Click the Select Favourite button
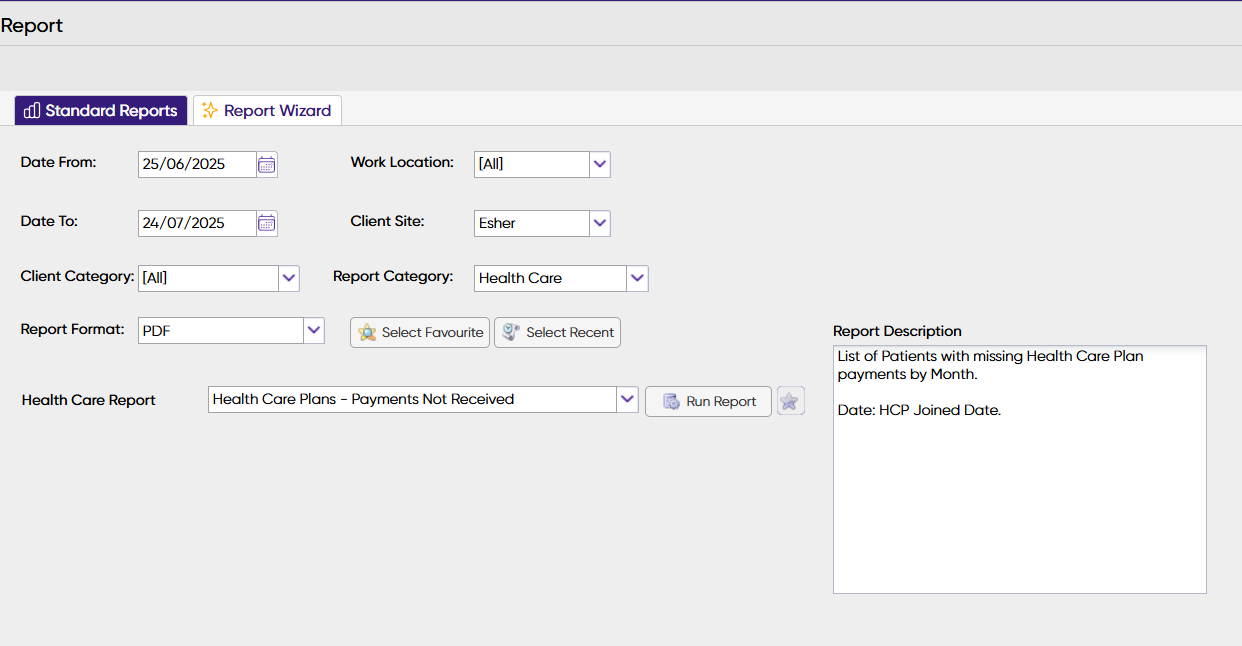 click(420, 332)
